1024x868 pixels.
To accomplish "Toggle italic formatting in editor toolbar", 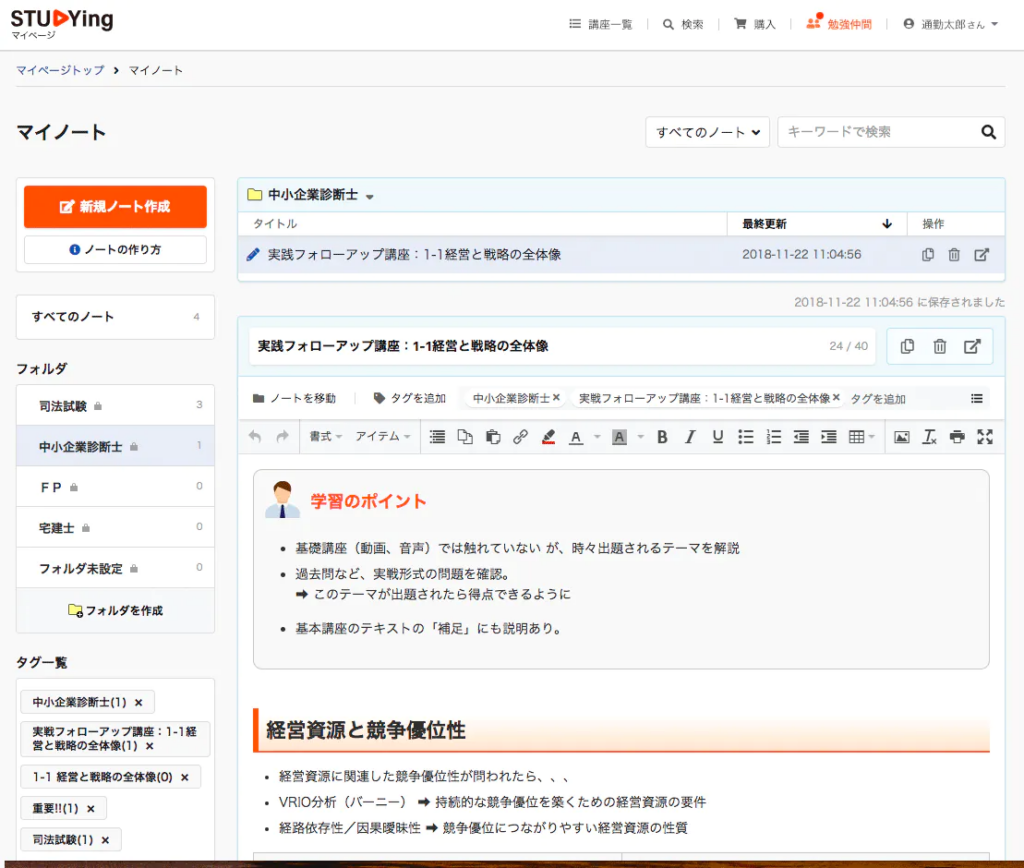I will [x=690, y=437].
